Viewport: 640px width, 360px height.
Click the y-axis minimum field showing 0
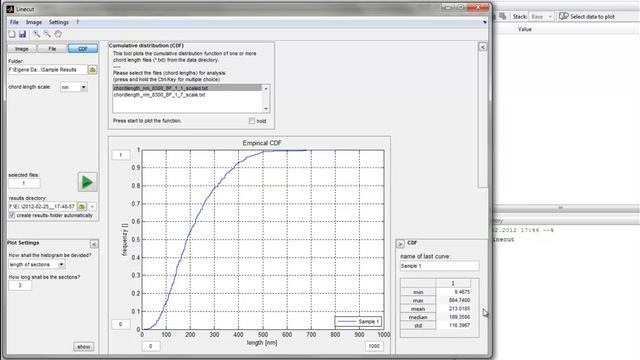[121, 324]
